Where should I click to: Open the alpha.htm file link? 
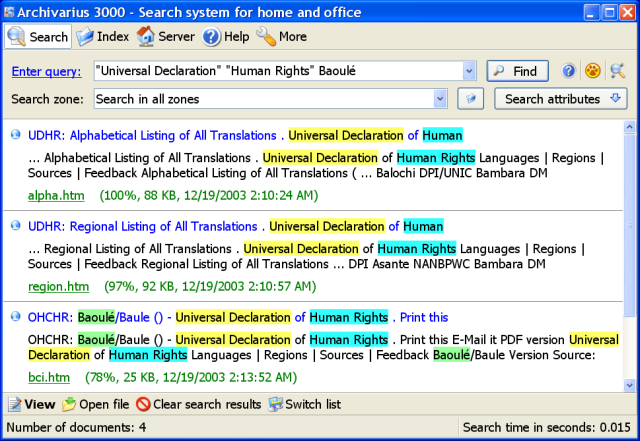point(56,196)
